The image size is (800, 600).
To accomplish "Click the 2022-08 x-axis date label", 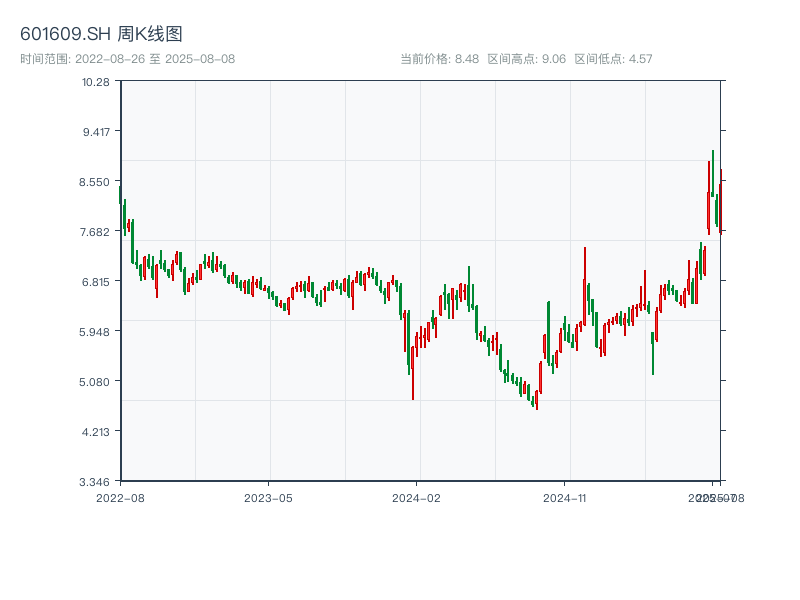I will pyautogui.click(x=120, y=497).
